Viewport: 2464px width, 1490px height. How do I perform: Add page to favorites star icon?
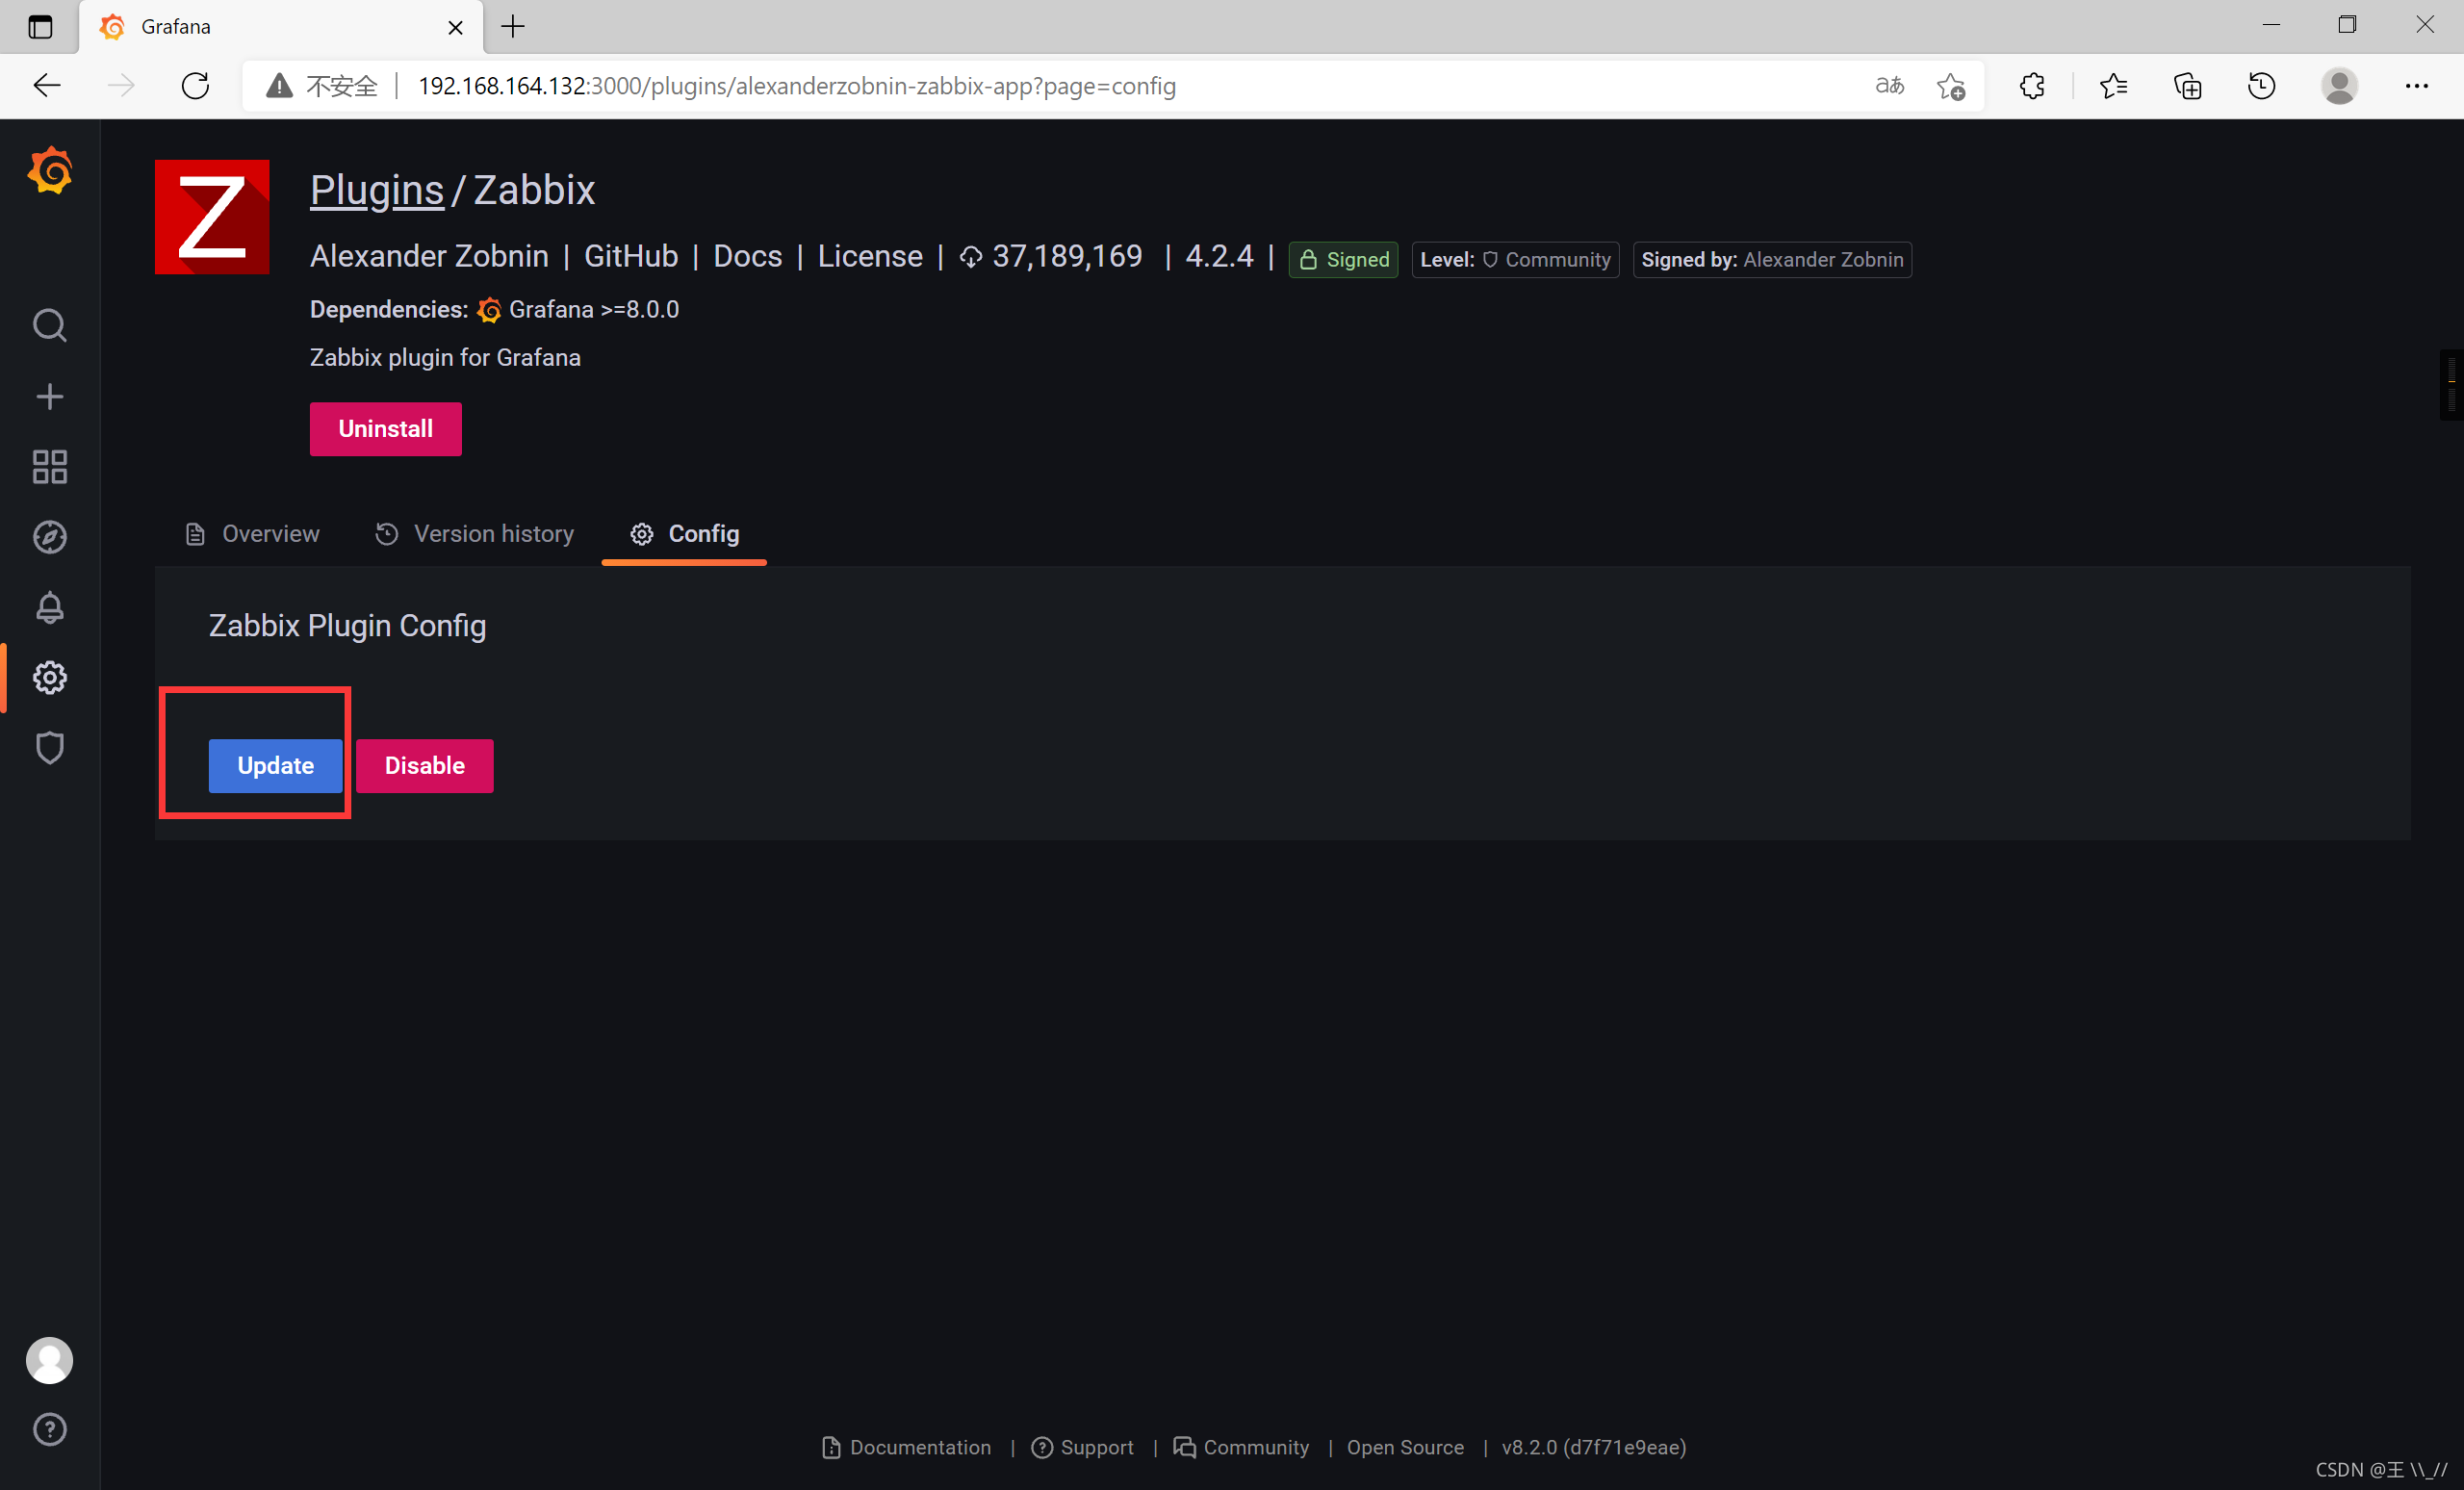1951,86
